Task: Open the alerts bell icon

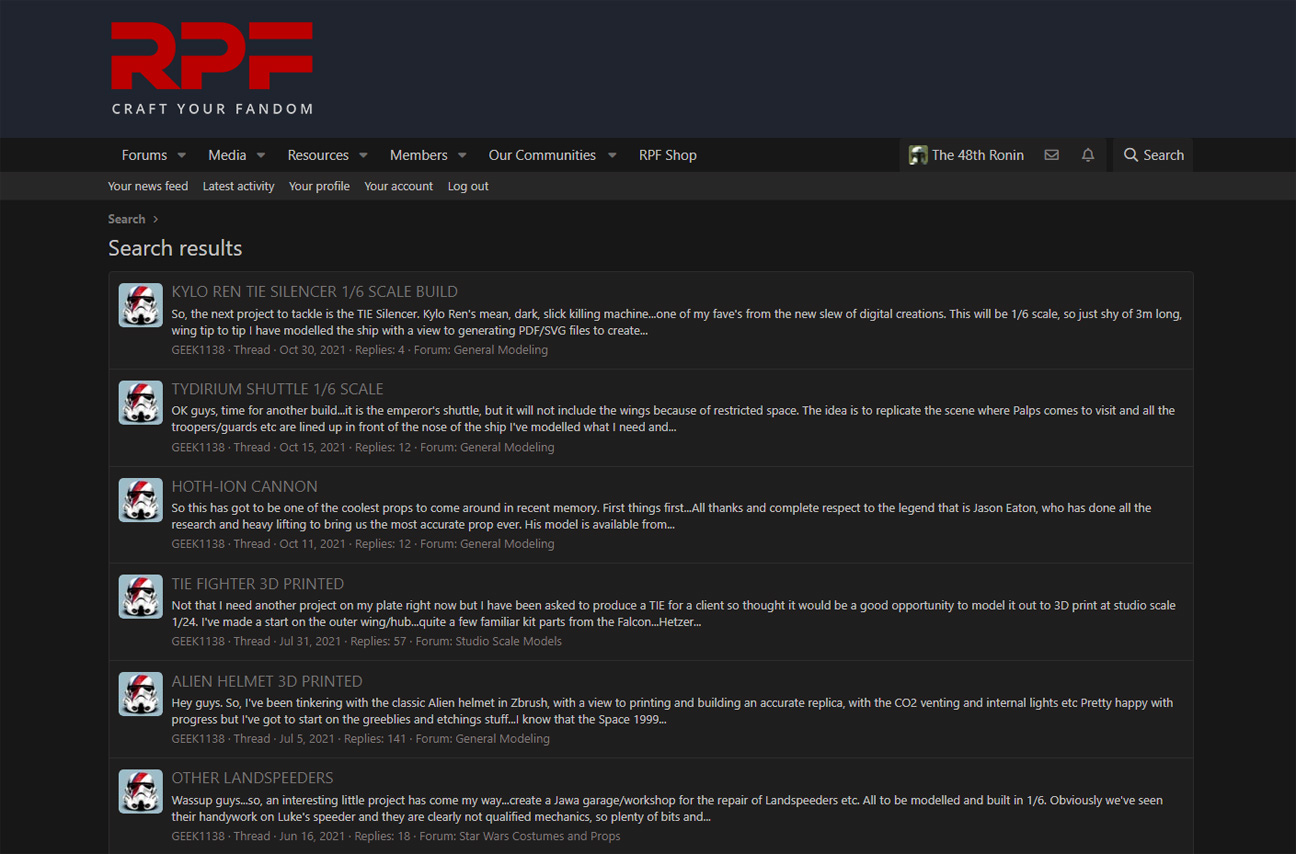Action: point(1088,155)
